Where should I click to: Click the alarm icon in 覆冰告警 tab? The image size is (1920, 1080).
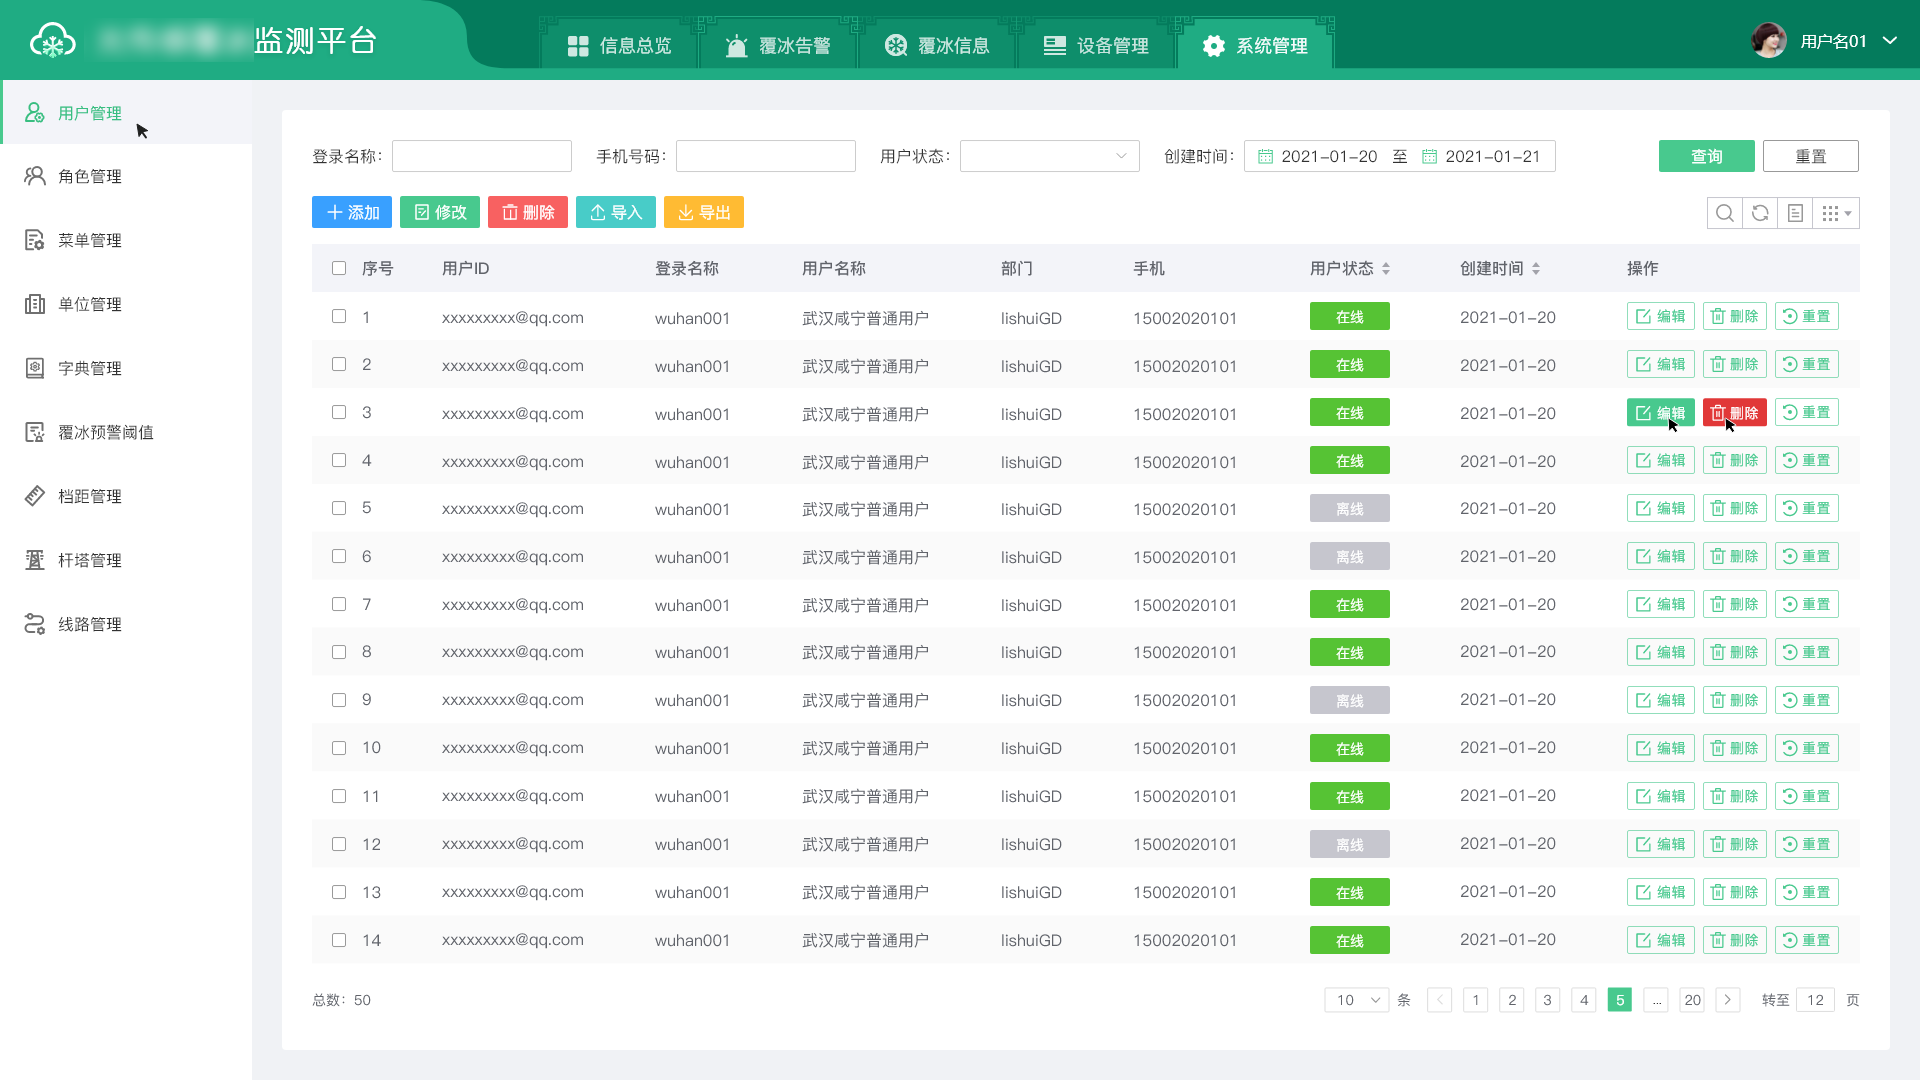737,46
